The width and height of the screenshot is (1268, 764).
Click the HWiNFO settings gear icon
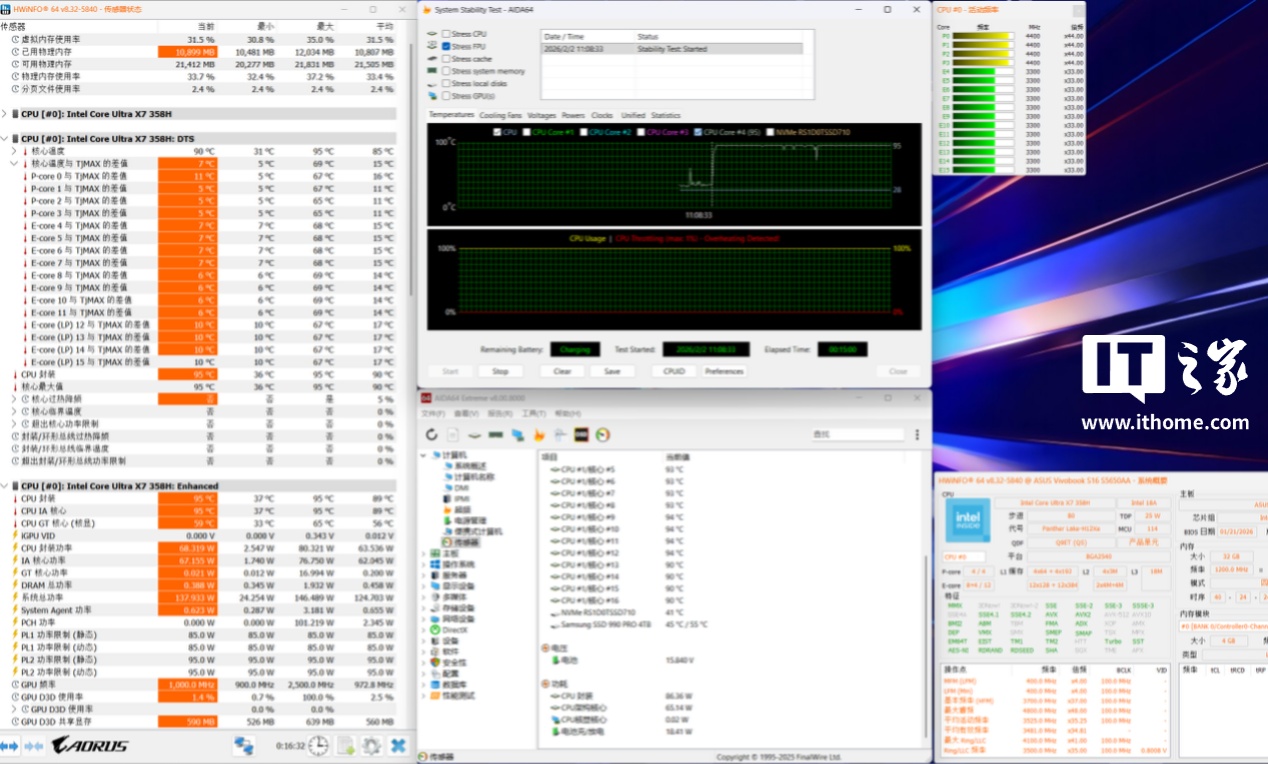371,745
